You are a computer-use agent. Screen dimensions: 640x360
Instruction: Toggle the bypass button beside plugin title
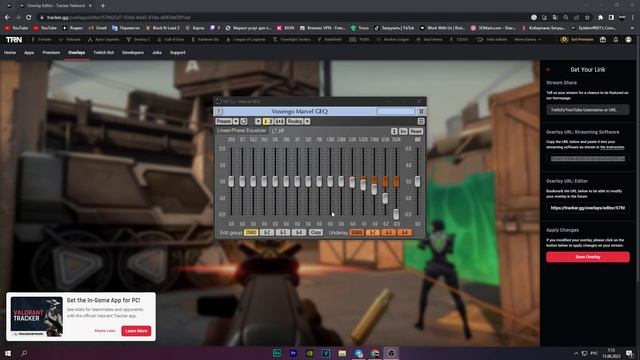[421, 111]
